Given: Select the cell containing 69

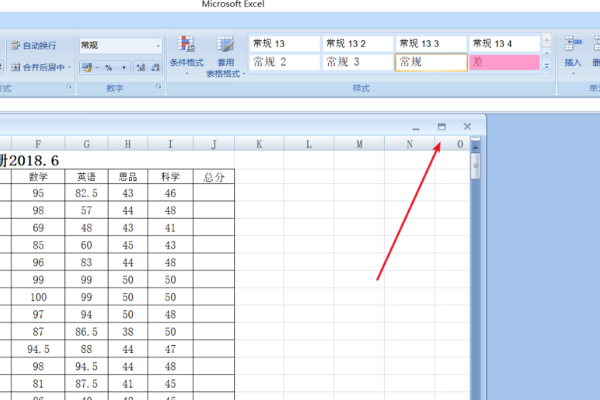Looking at the screenshot, I should tap(38, 228).
